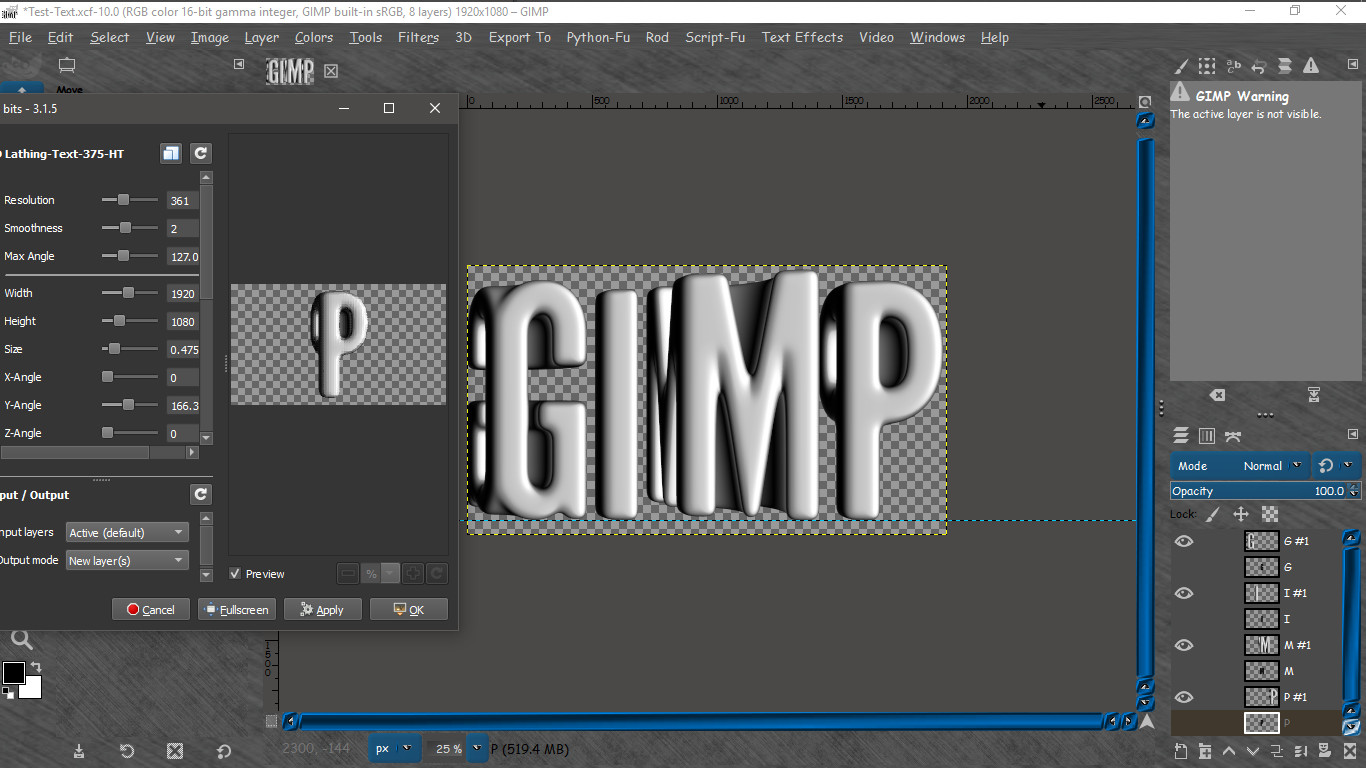This screenshot has width=1366, height=768.
Task: Click the zoom-to-fit canvas corner icon
Action: click(1146, 102)
